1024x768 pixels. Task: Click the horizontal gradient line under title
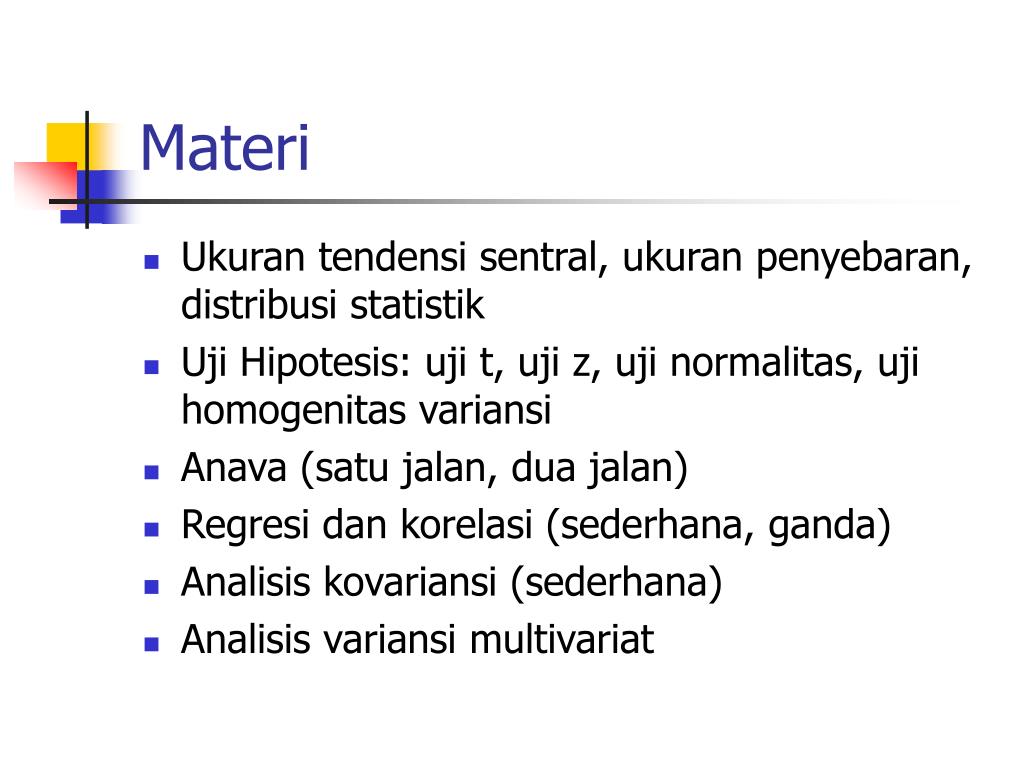click(x=509, y=201)
